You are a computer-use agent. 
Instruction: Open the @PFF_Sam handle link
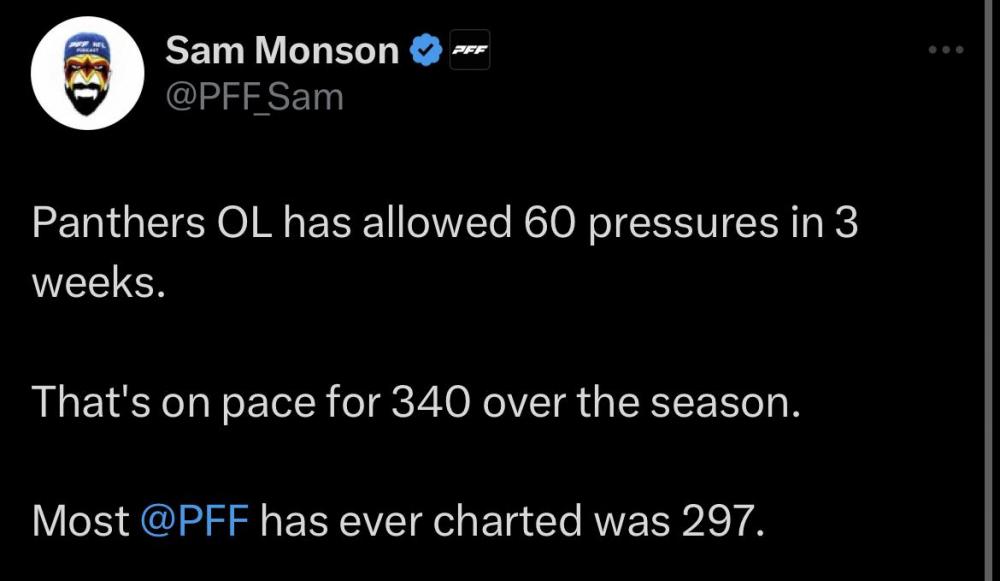click(x=253, y=97)
